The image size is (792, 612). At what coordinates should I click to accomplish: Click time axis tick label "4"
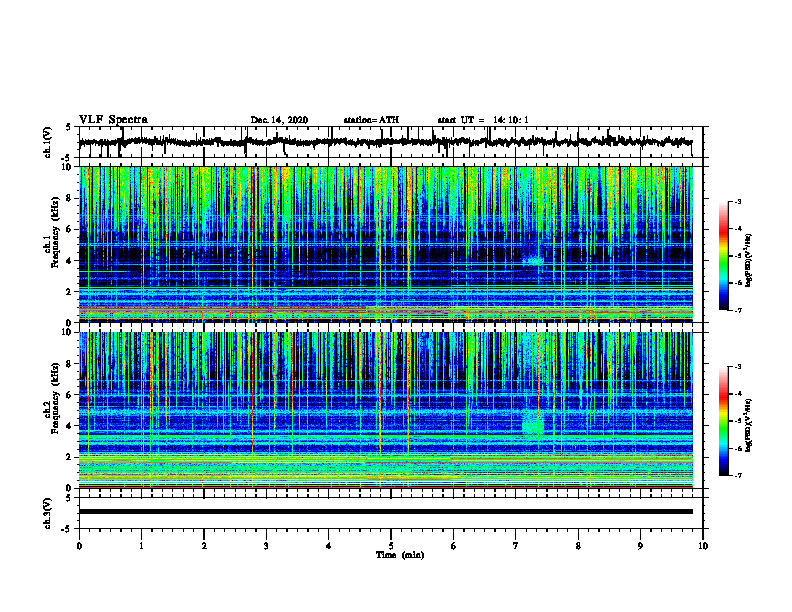click(x=329, y=546)
